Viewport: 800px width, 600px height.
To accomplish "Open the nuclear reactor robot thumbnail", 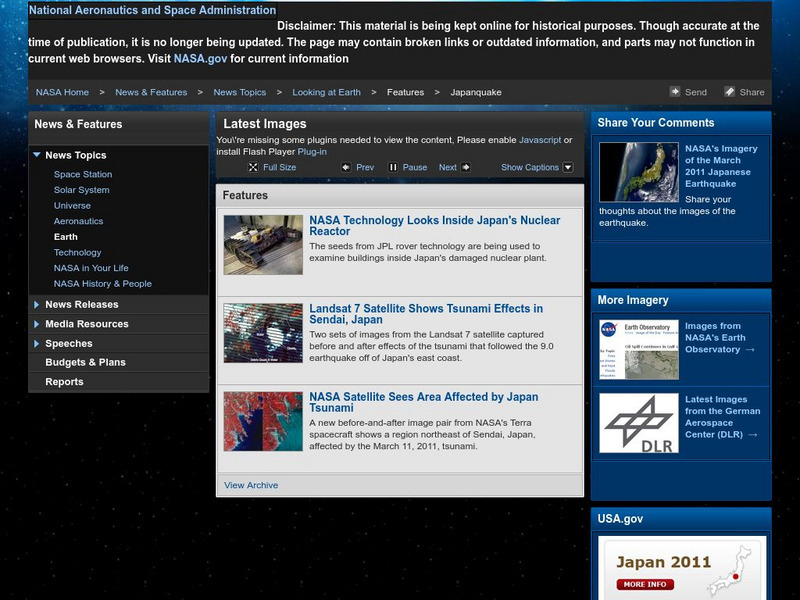I will pyautogui.click(x=263, y=245).
